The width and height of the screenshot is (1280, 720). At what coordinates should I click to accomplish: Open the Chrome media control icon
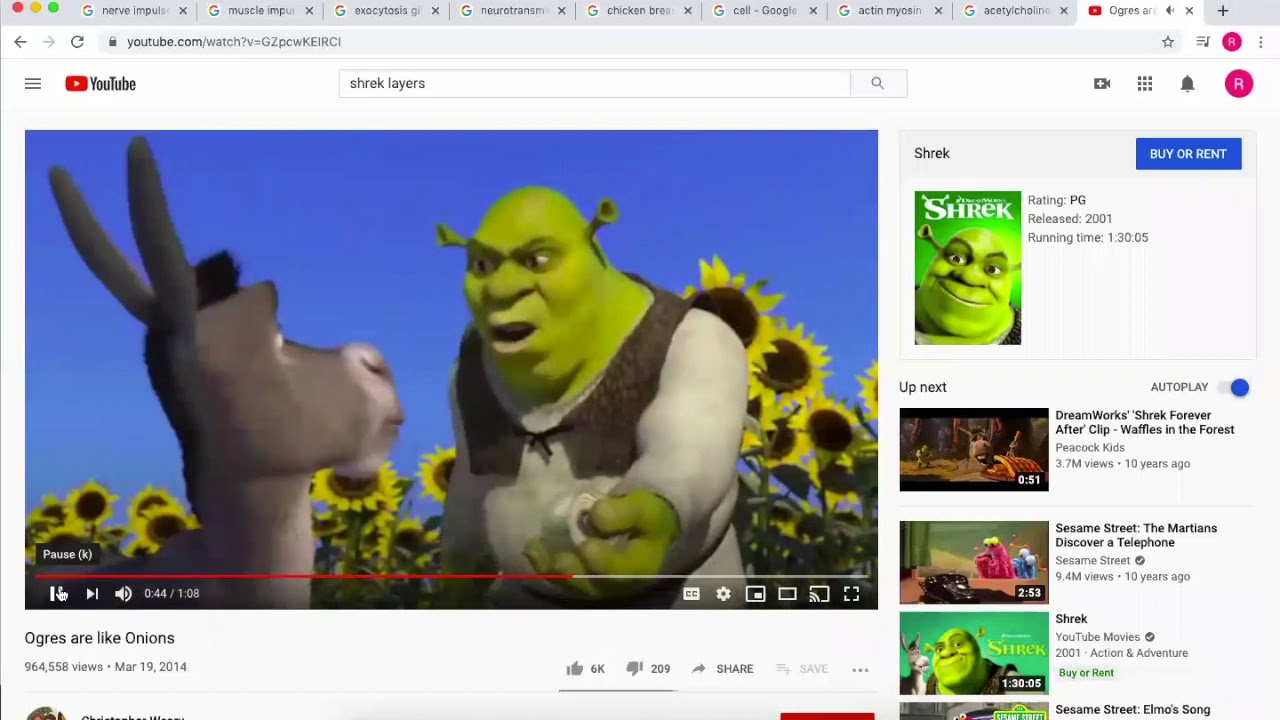[1203, 42]
